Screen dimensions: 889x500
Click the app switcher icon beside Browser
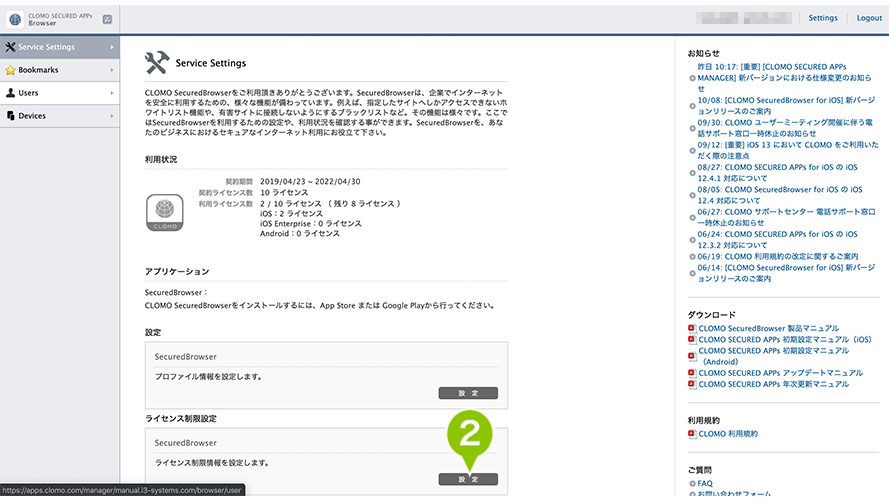point(107,19)
